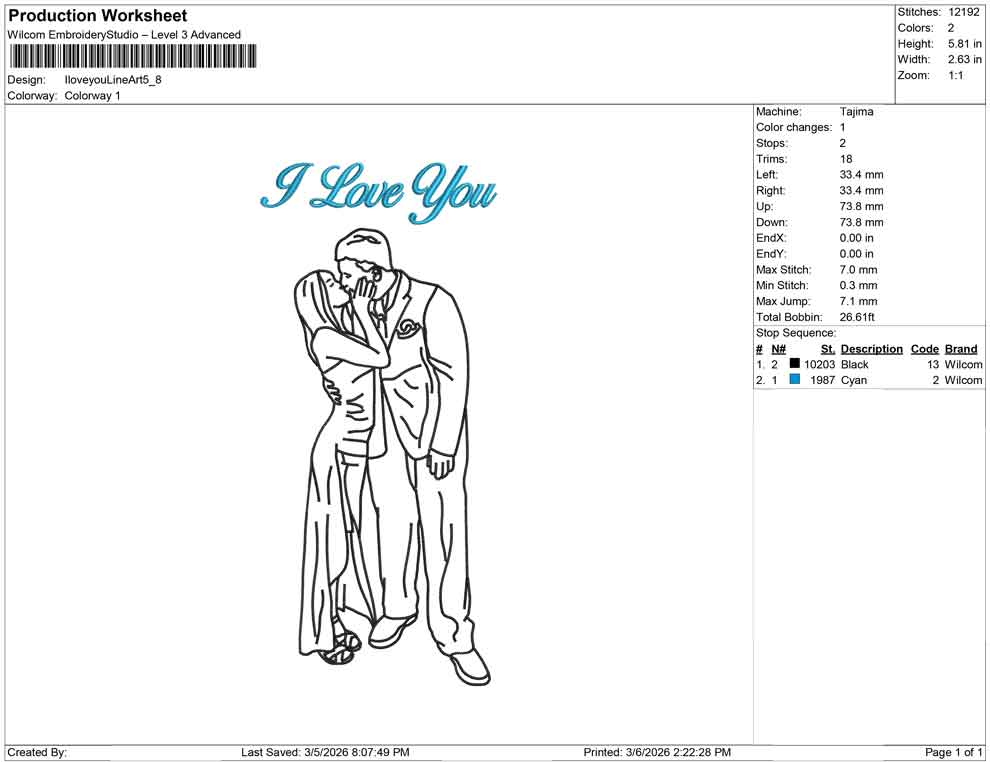Click the Wilcom brand entry for Black thread
Screen dimensions: 990x762
click(x=962, y=364)
